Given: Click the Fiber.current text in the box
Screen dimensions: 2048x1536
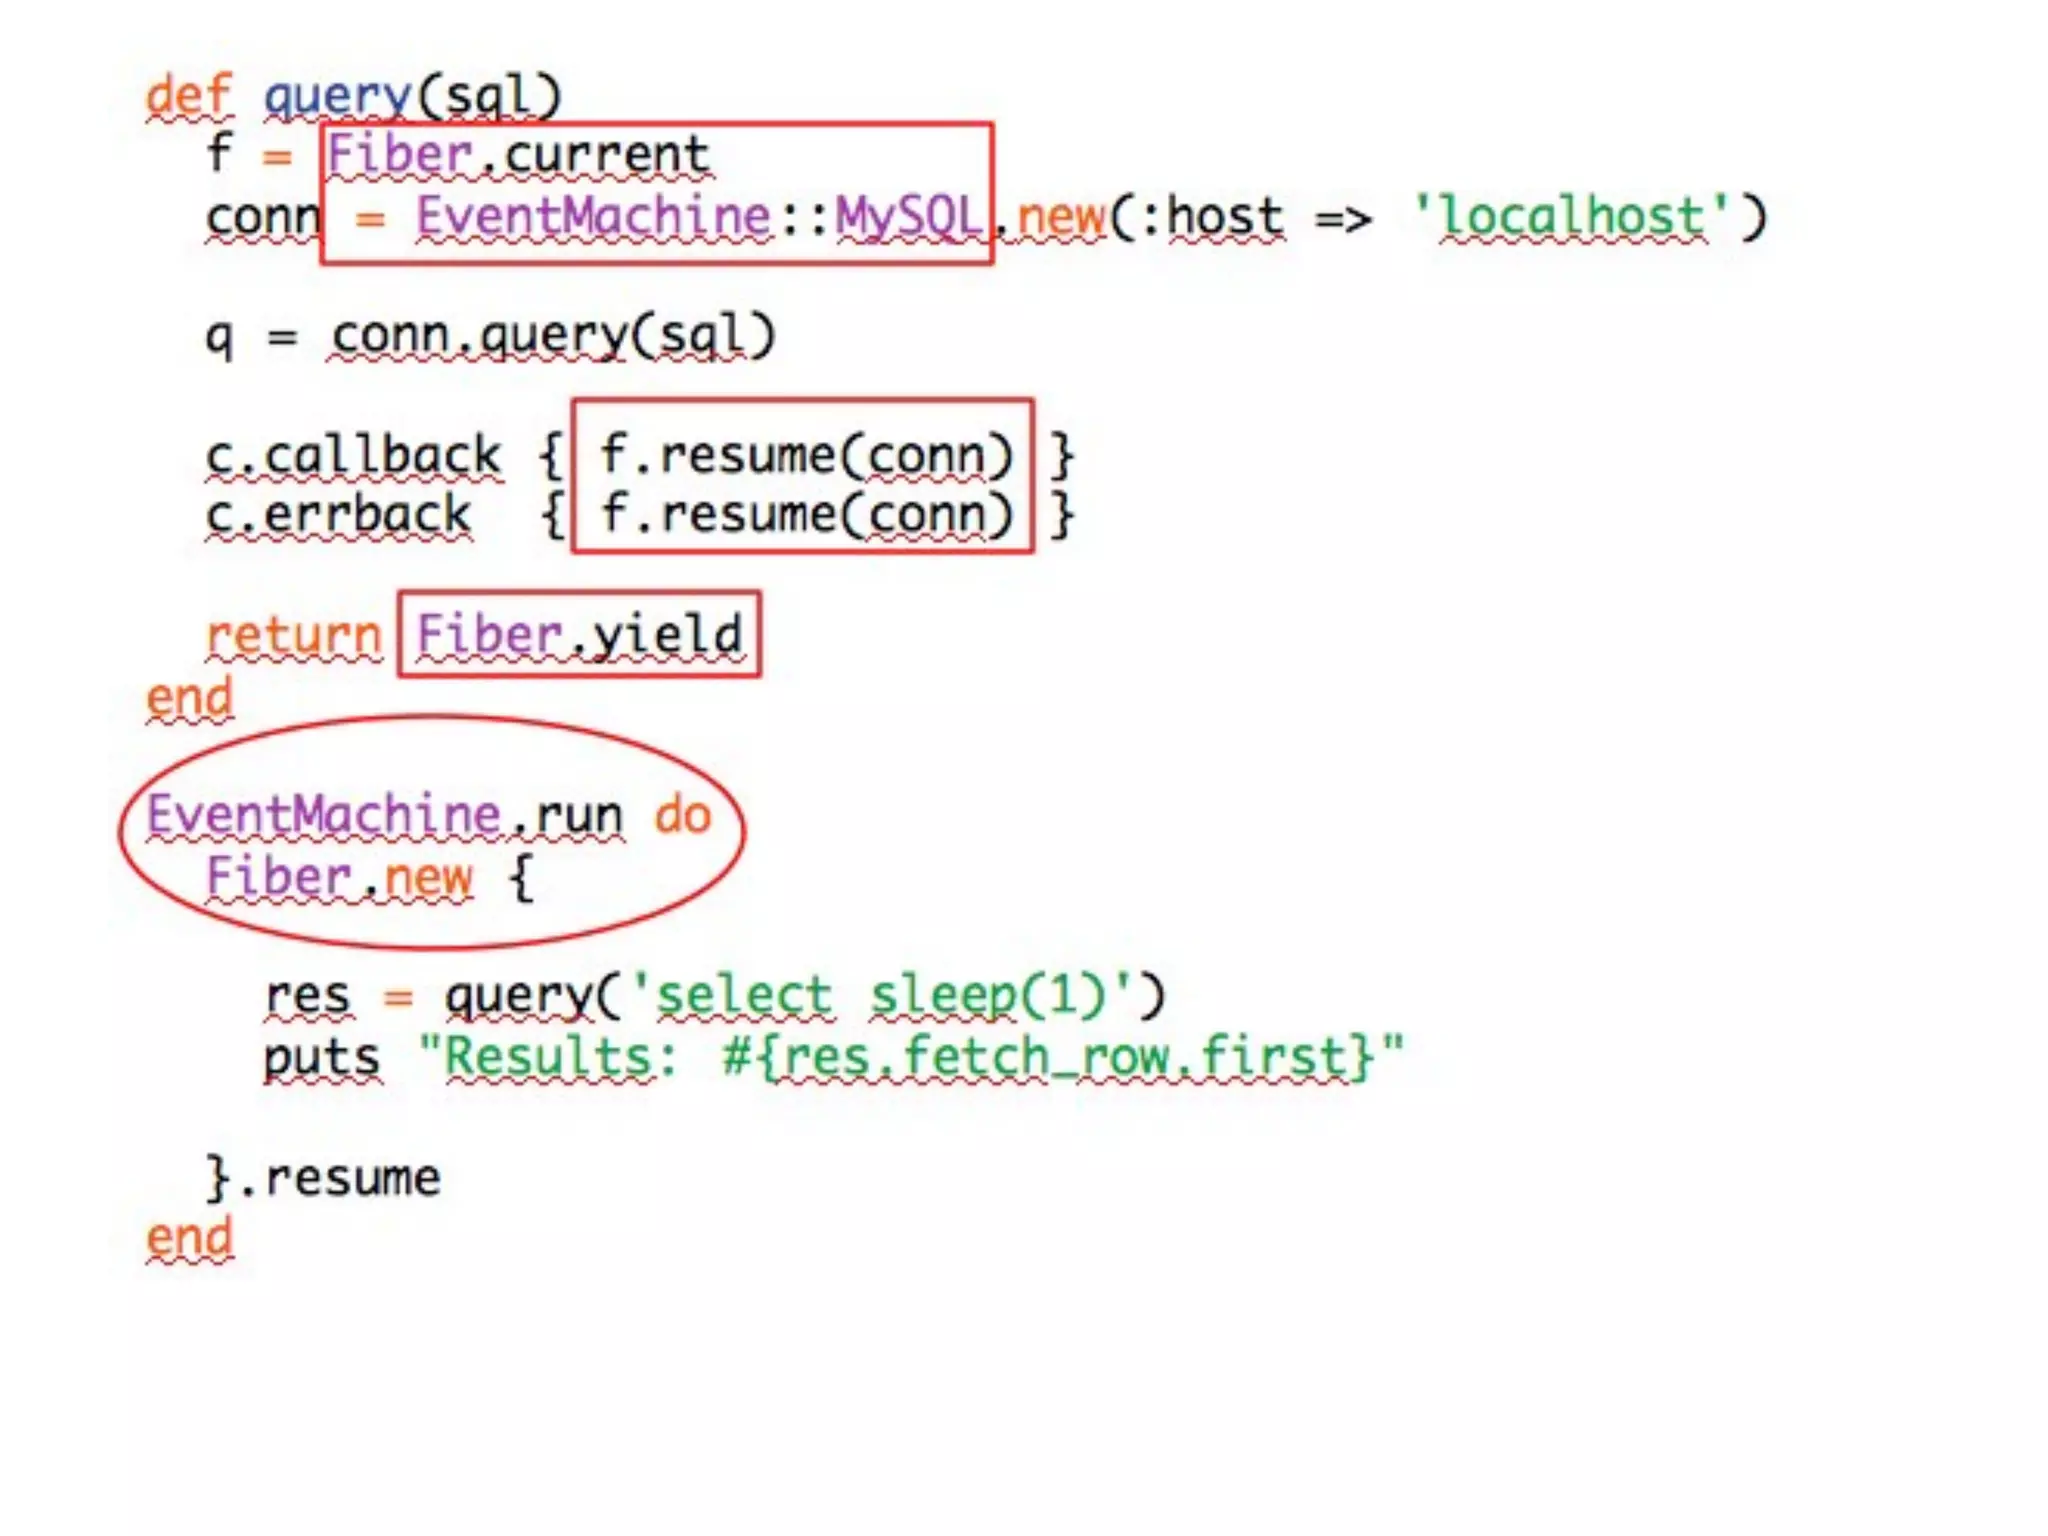Looking at the screenshot, I should tap(518, 155).
